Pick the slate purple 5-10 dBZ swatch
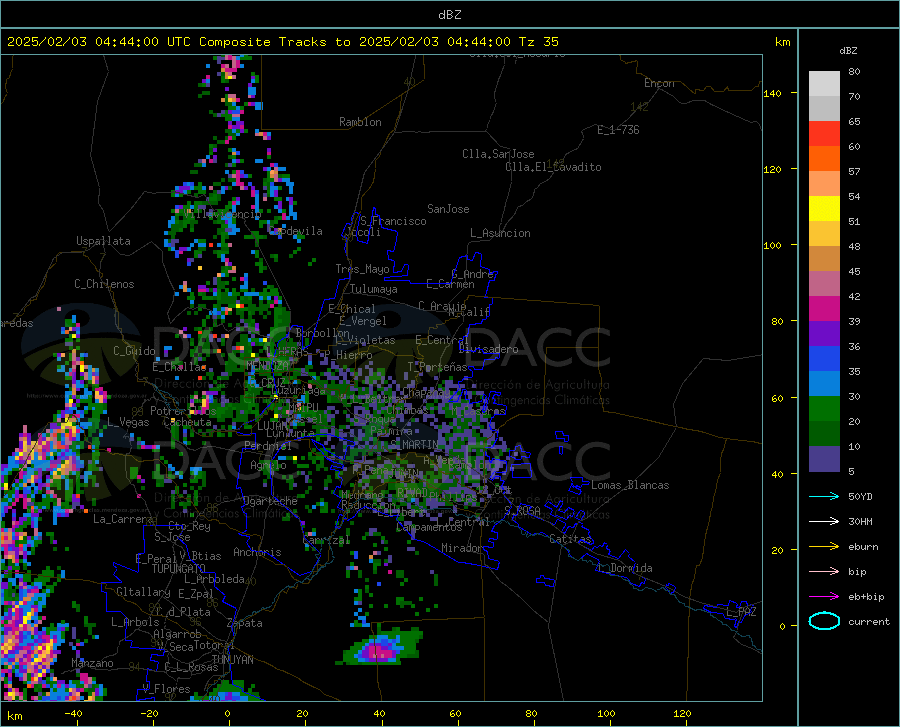Image resolution: width=900 pixels, height=727 pixels. (824, 459)
